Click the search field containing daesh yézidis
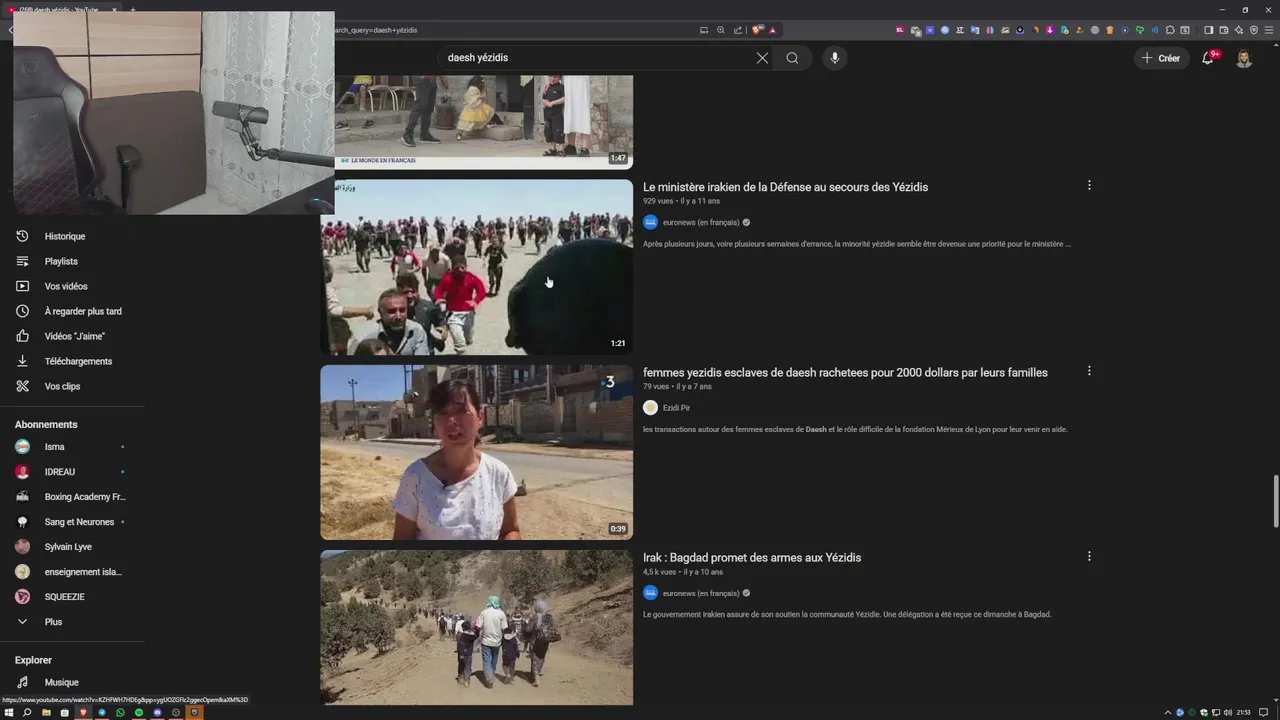 (597, 58)
